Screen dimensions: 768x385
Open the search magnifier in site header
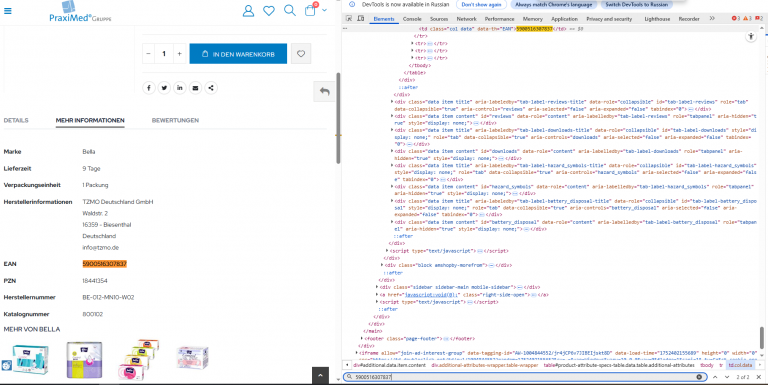(x=290, y=10)
